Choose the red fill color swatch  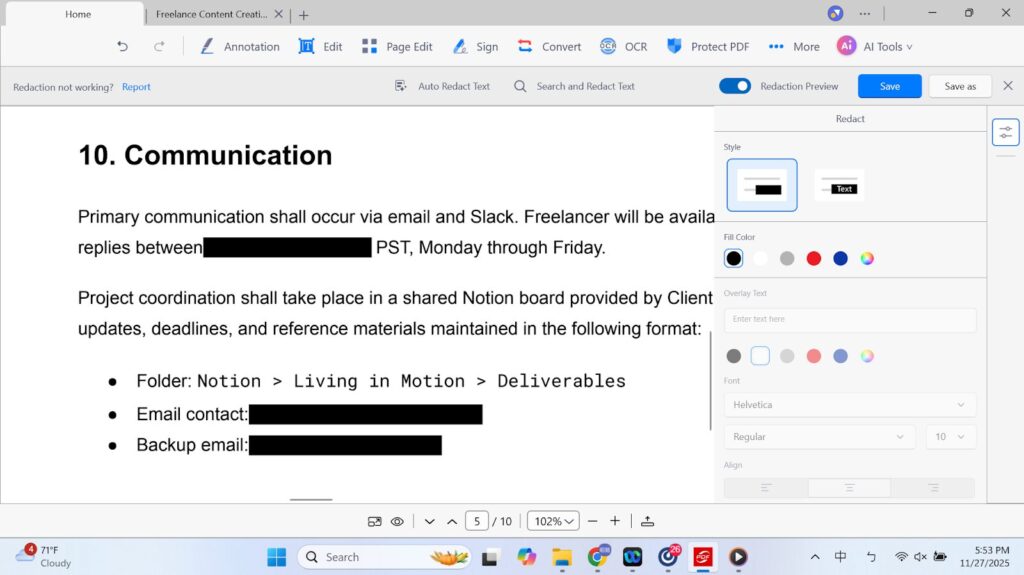pos(814,258)
